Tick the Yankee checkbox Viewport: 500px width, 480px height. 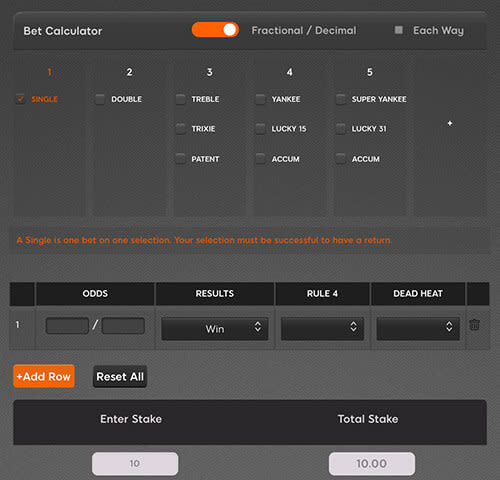pos(260,99)
